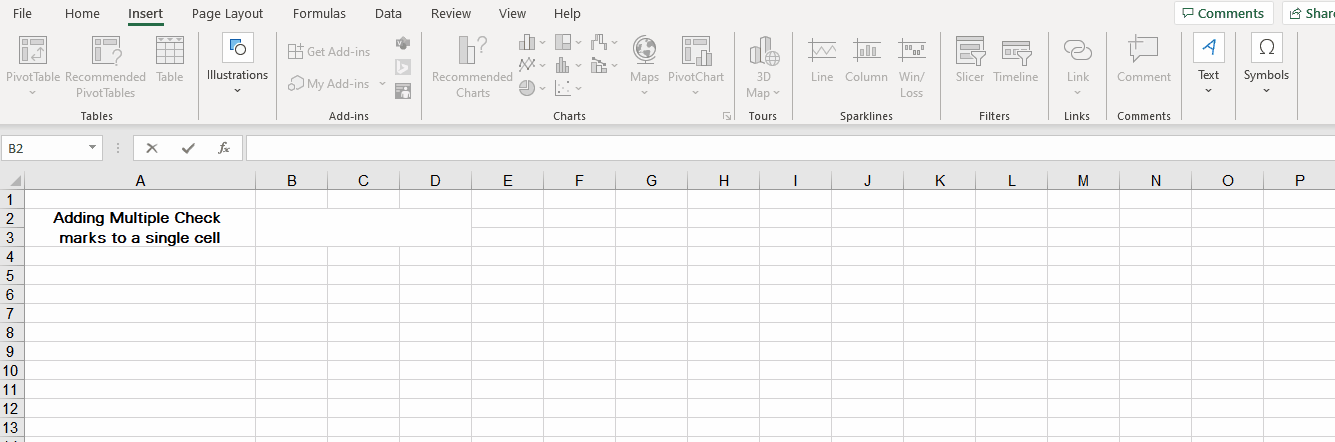Screen dimensions: 1335x442
Task: Open the File tab
Action: 22,14
